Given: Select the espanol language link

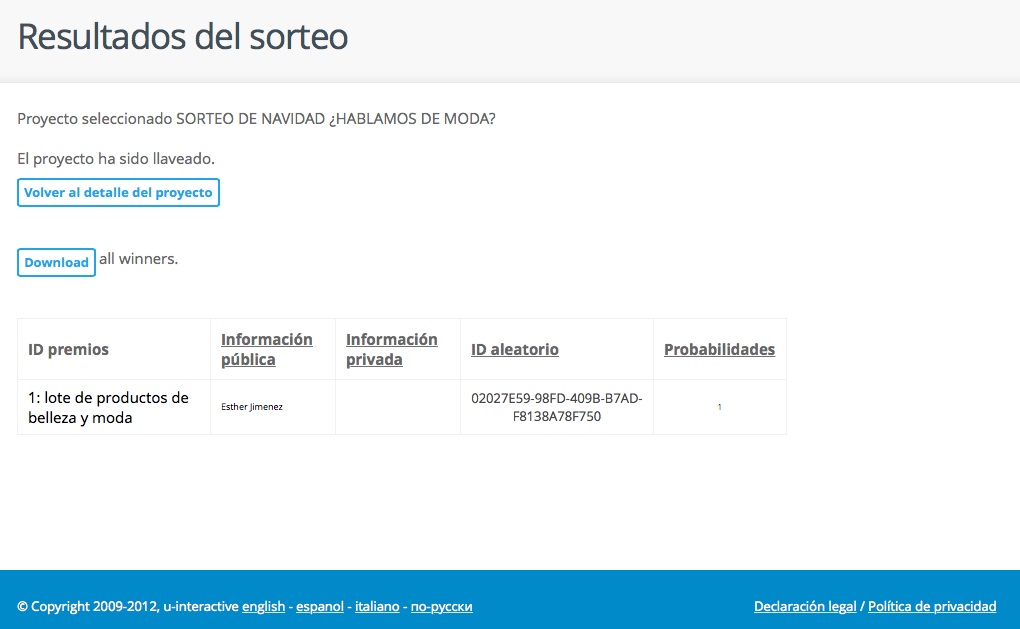Looking at the screenshot, I should pyautogui.click(x=320, y=606).
